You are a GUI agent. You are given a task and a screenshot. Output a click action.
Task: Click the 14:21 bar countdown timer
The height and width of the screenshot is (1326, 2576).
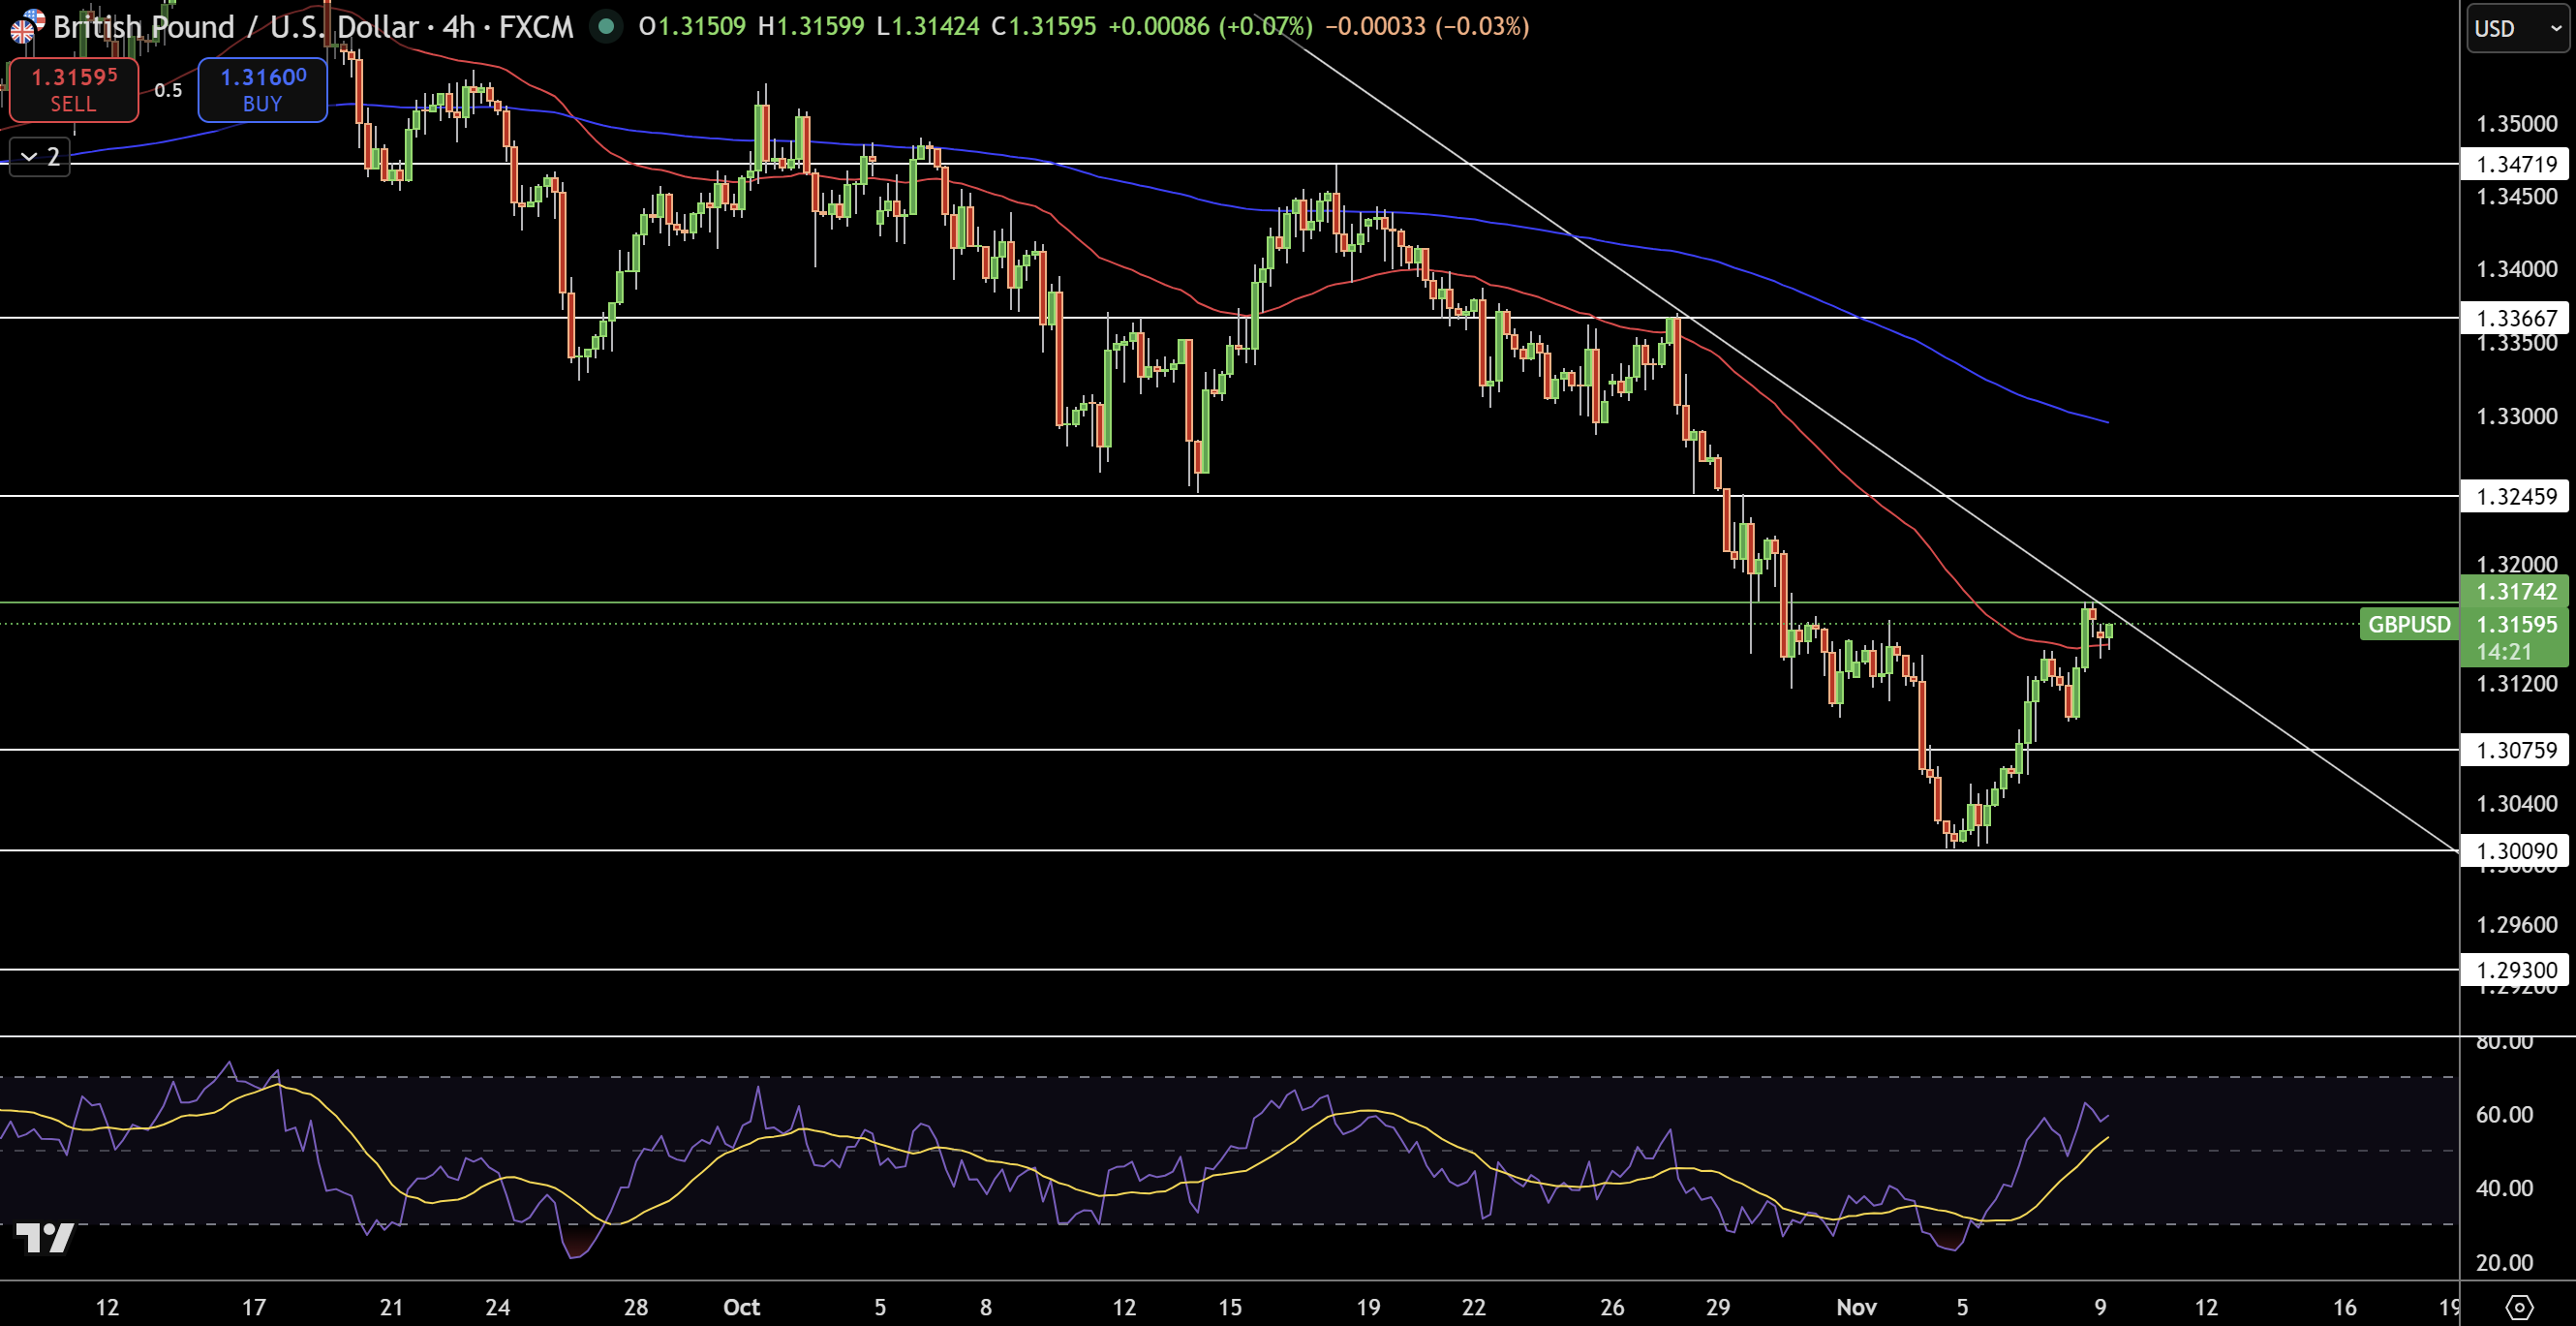click(x=2503, y=652)
